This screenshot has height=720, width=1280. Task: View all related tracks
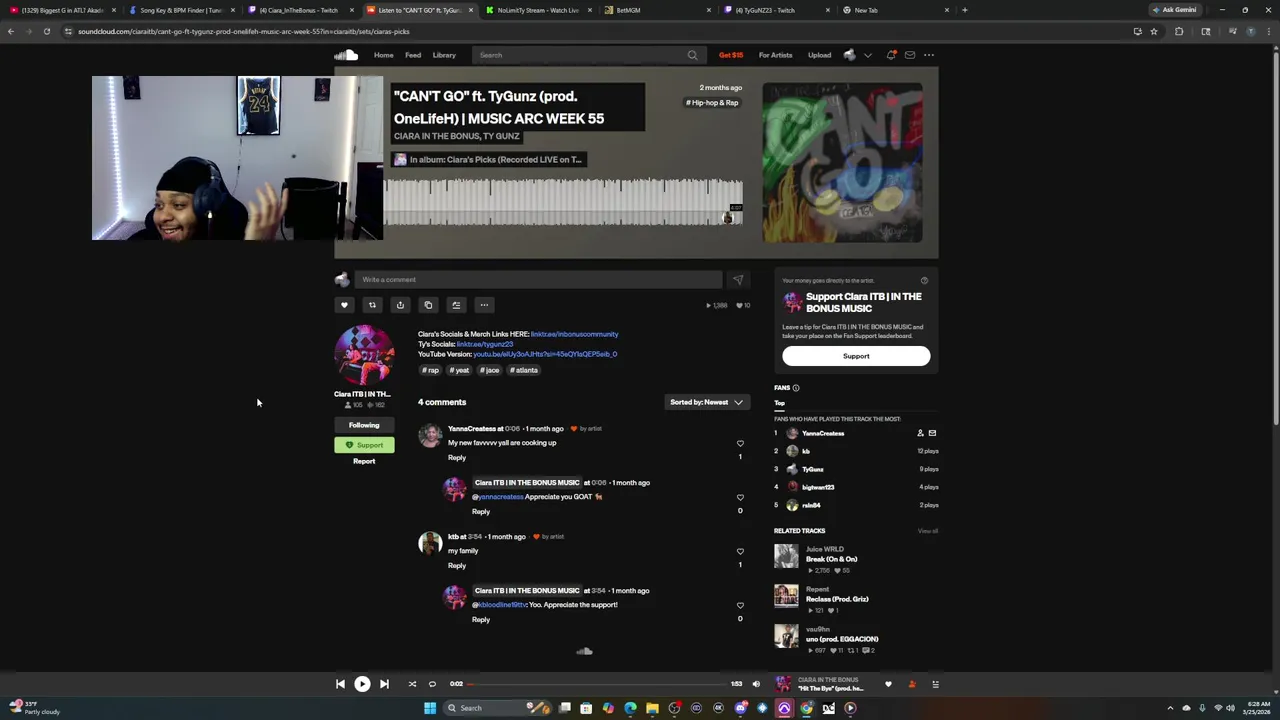tap(928, 531)
